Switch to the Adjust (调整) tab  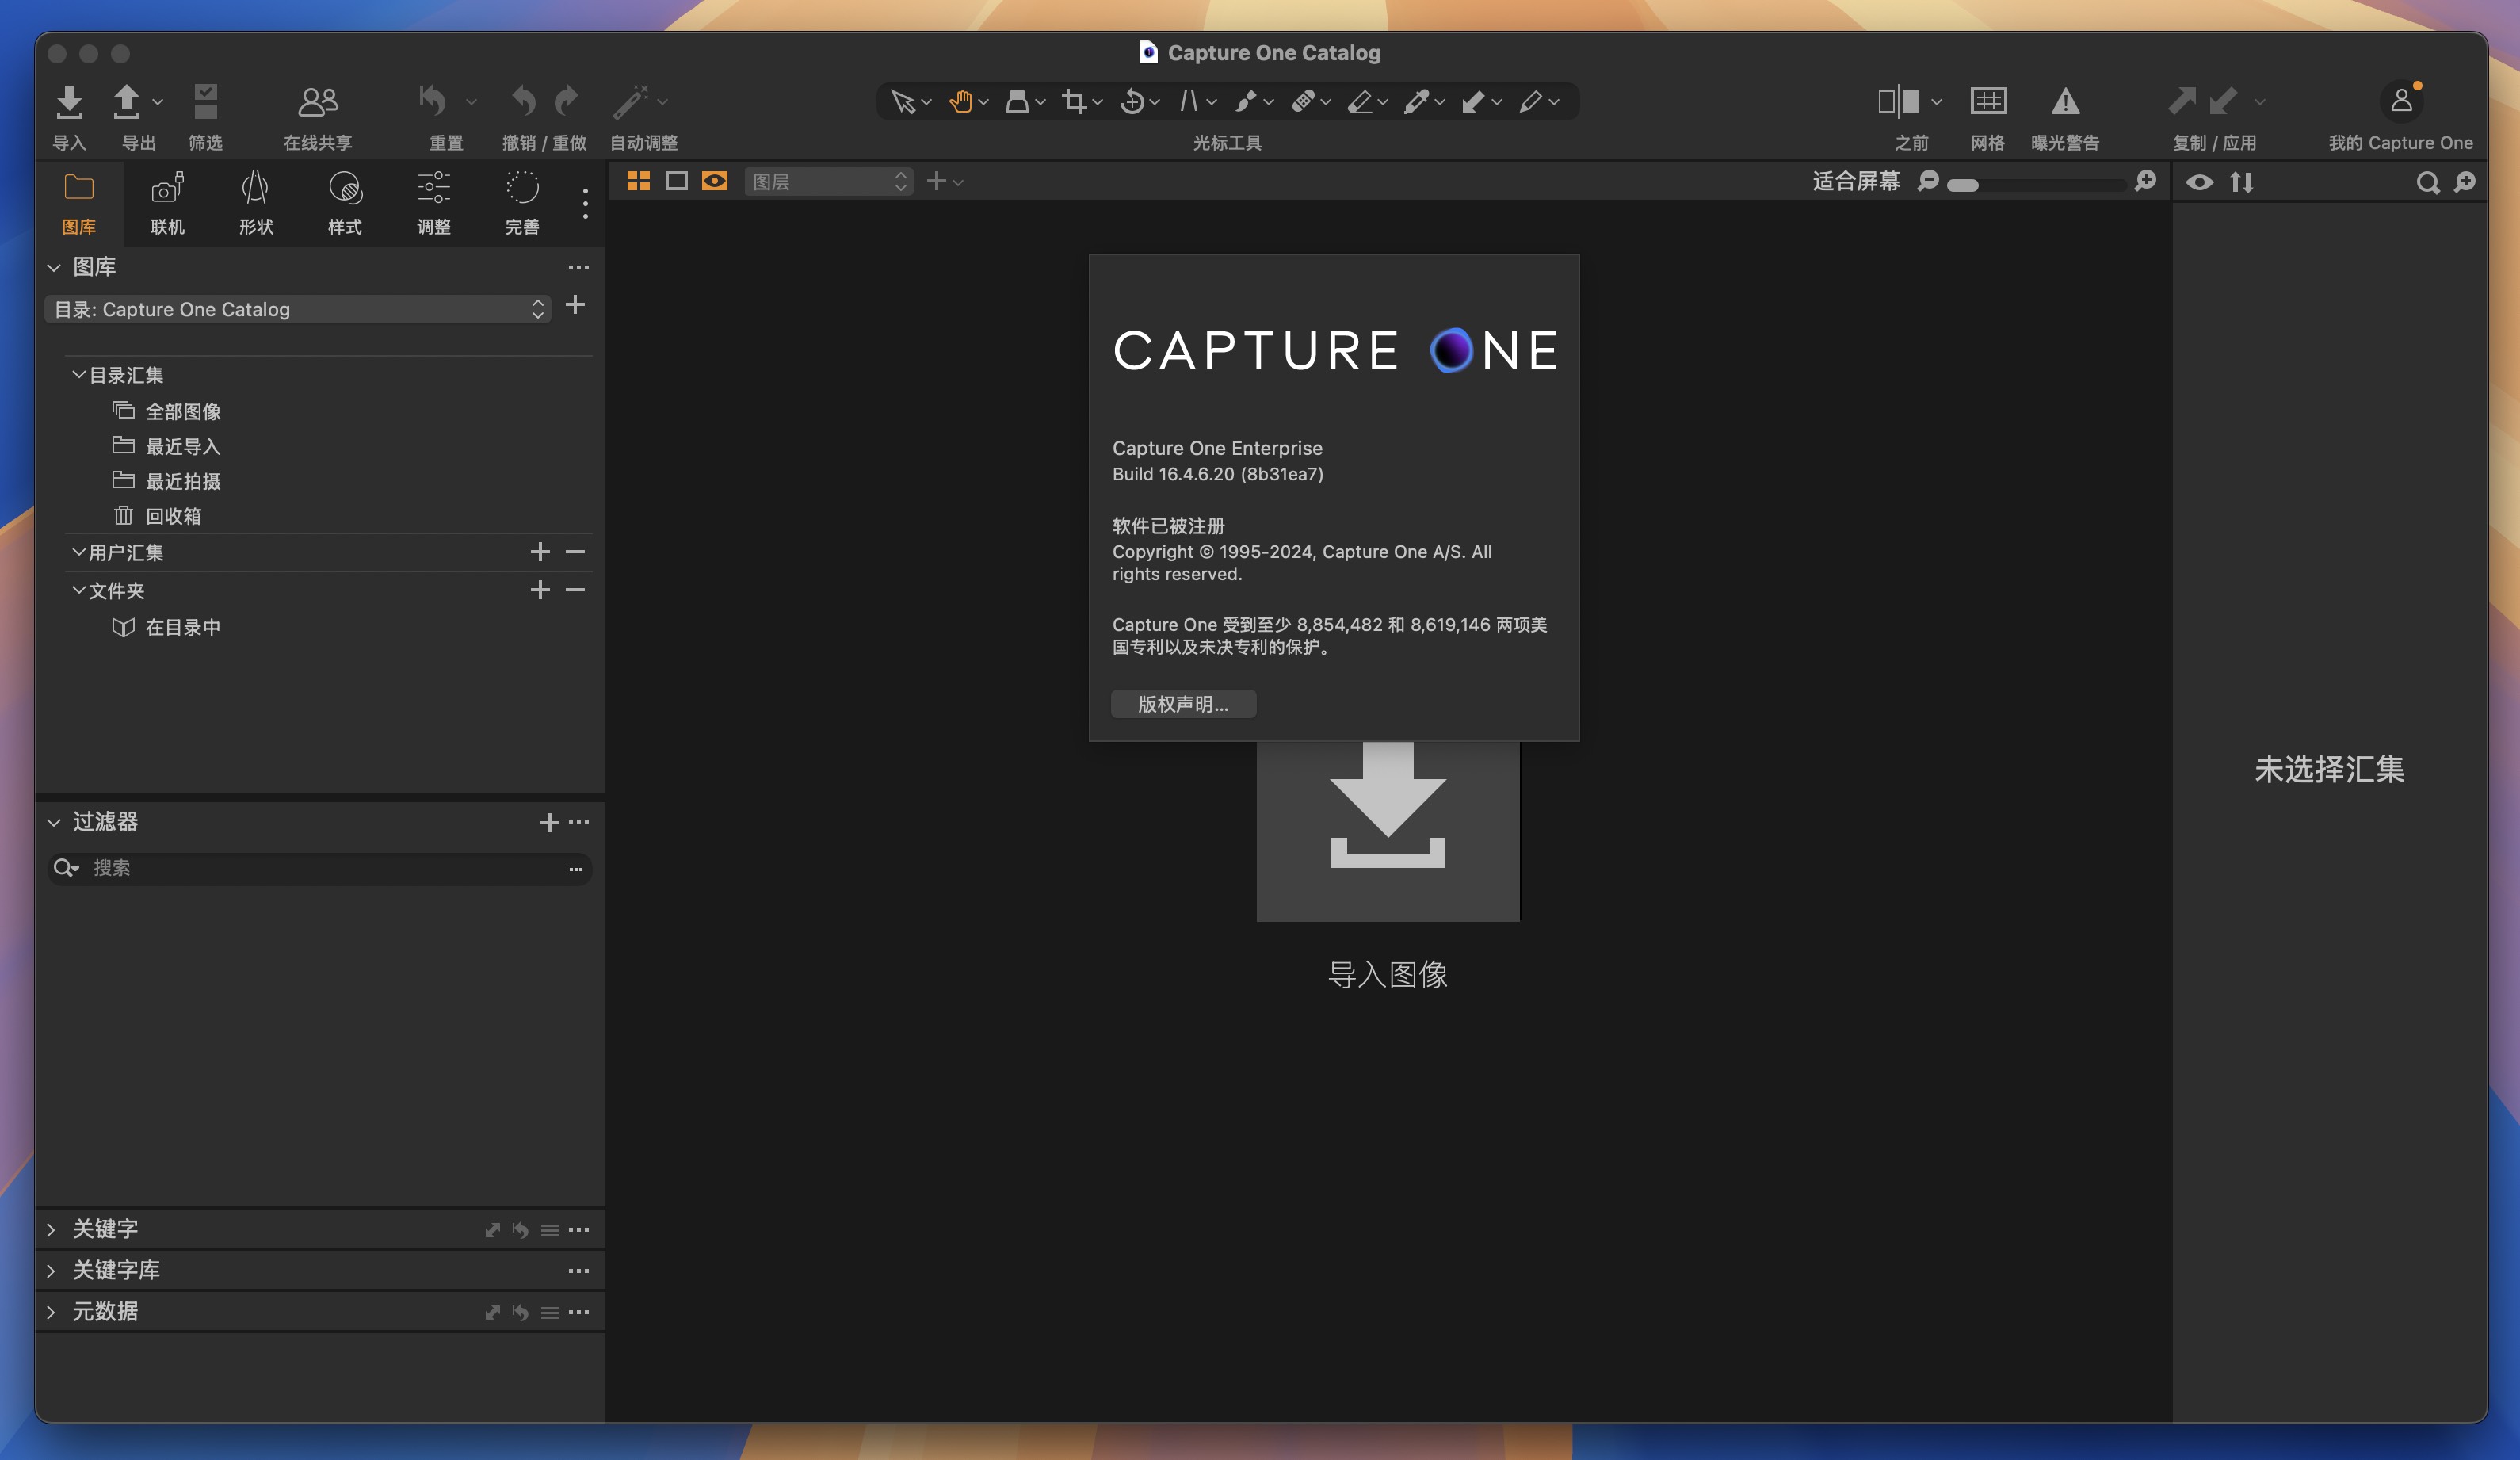[433, 203]
